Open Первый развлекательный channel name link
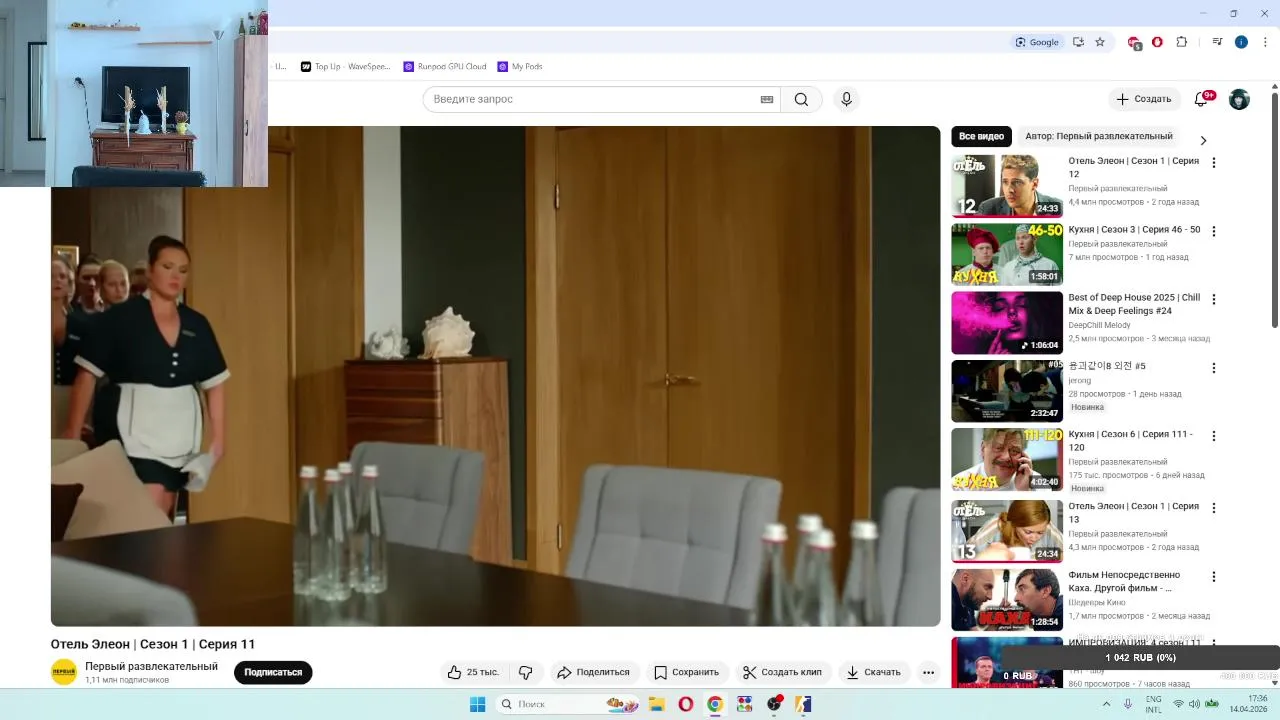The image size is (1280, 720). point(151,666)
